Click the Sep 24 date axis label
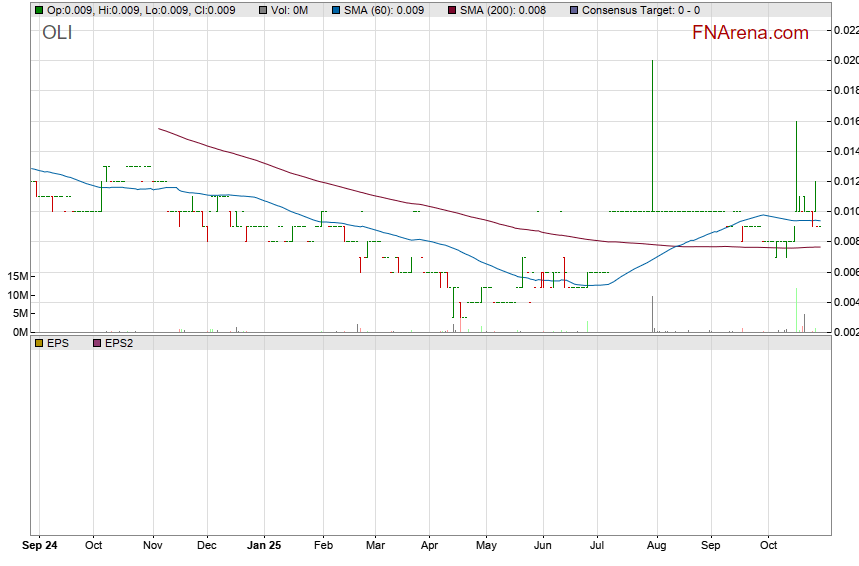 pyautogui.click(x=40, y=547)
